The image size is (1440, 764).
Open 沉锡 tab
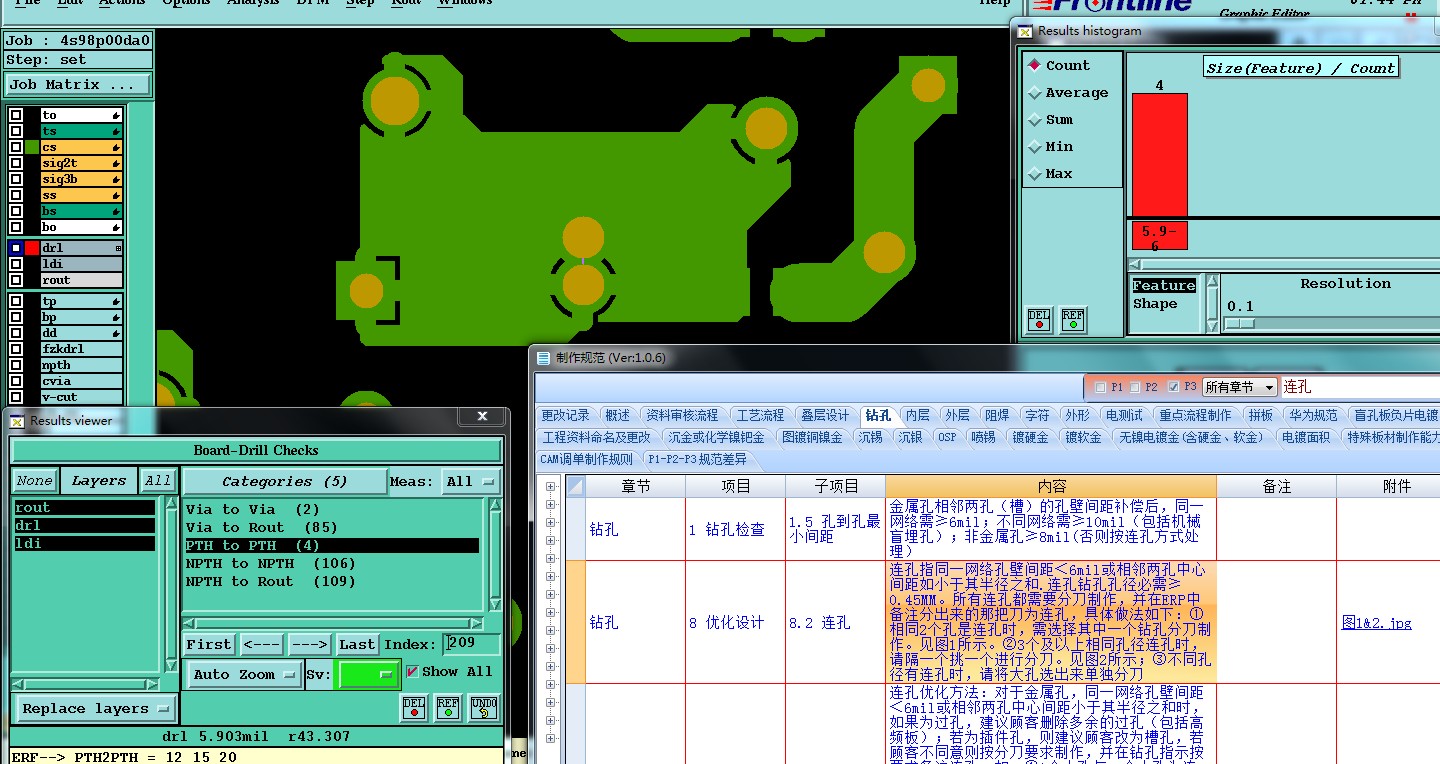870,437
